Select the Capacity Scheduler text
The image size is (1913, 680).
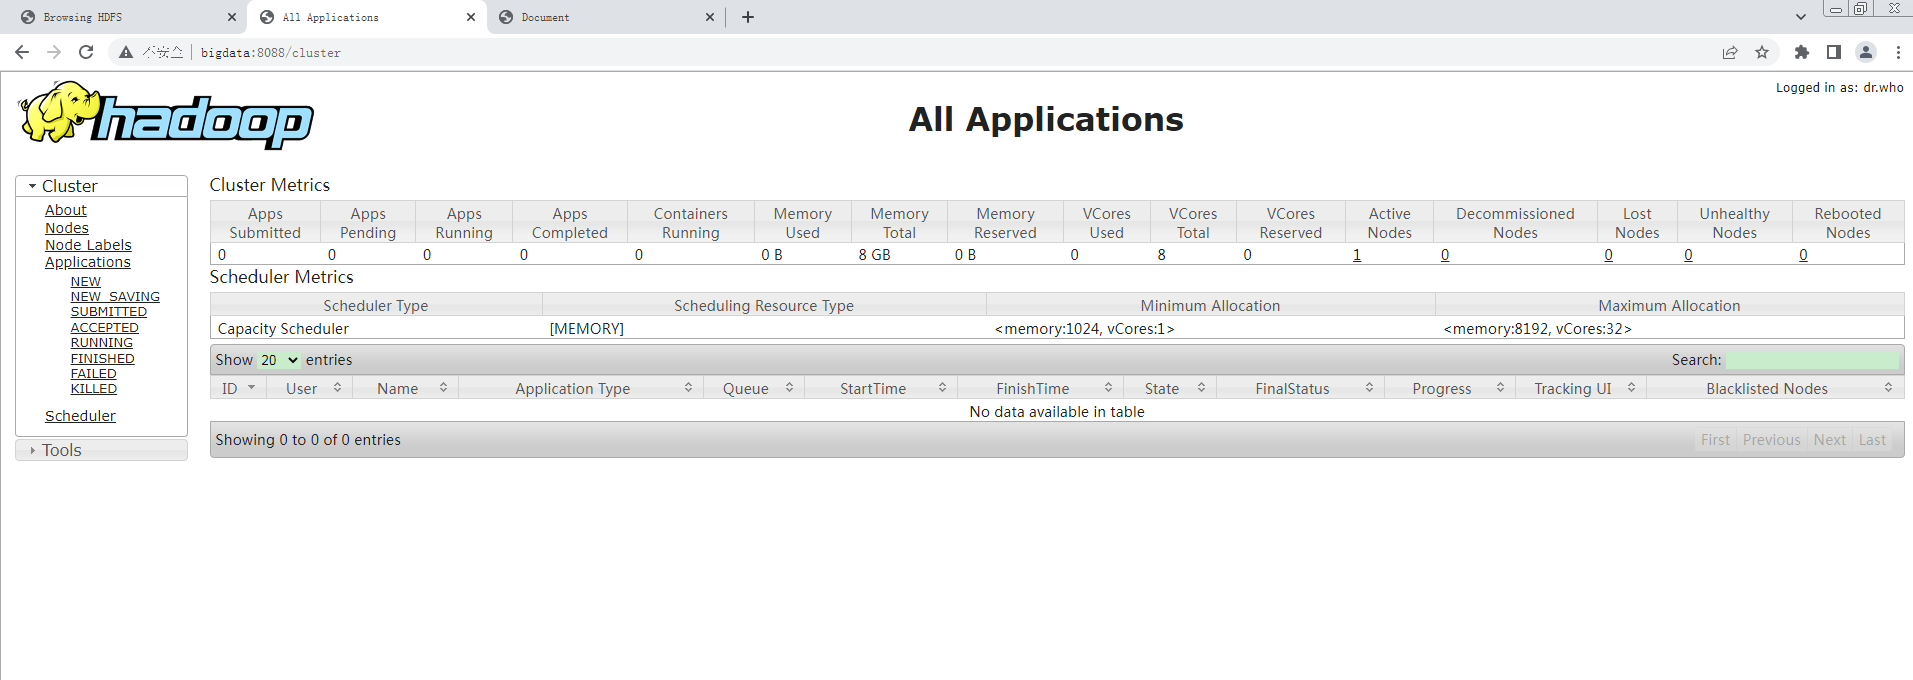(283, 329)
